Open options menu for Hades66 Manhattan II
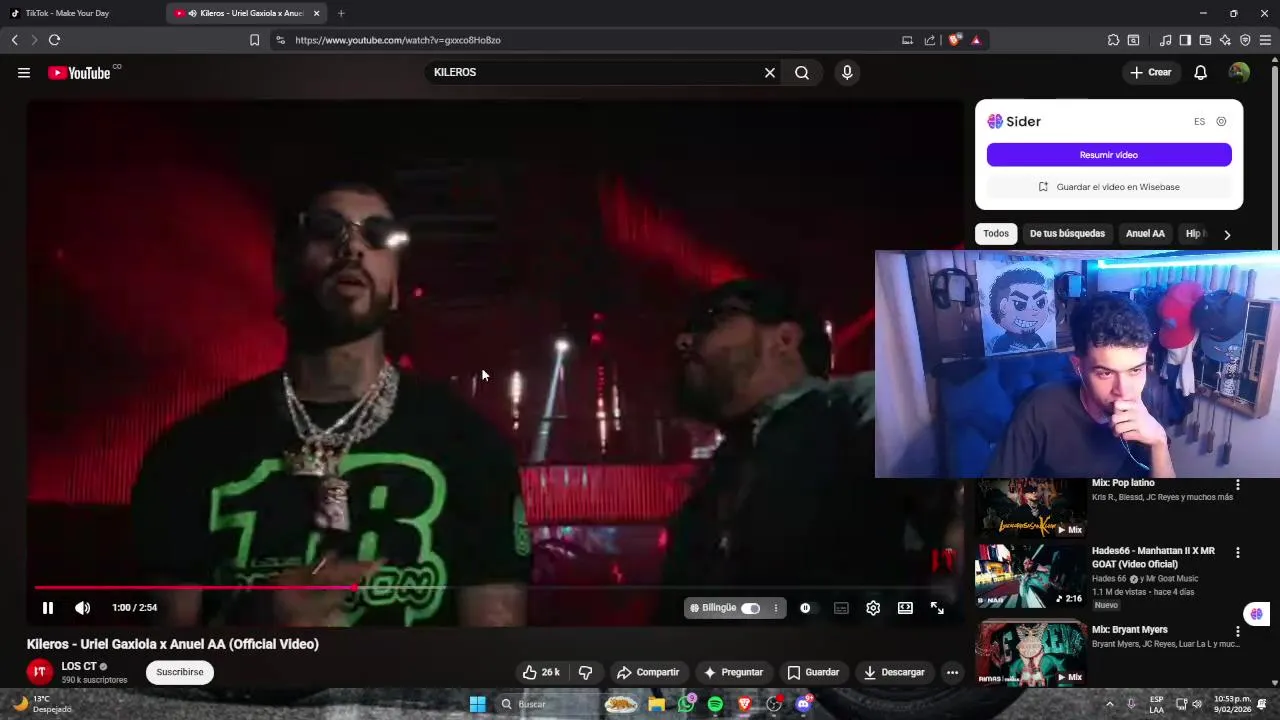The width and height of the screenshot is (1280, 720). (1238, 553)
